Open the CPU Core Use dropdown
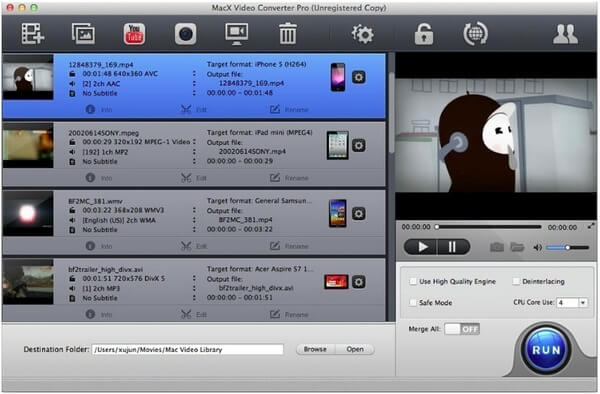 tap(572, 303)
